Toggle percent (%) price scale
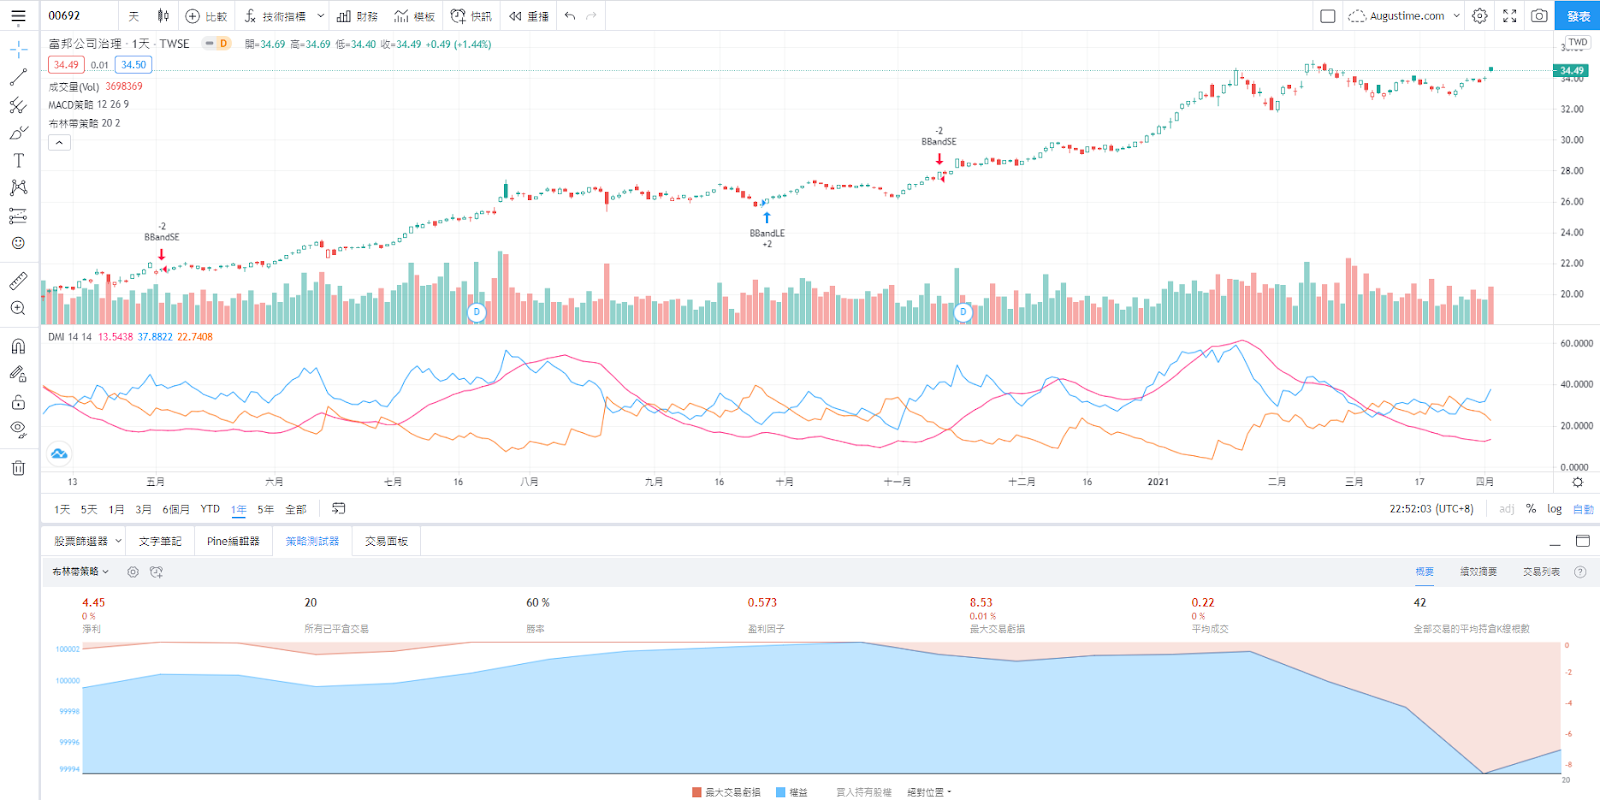 (x=1531, y=509)
